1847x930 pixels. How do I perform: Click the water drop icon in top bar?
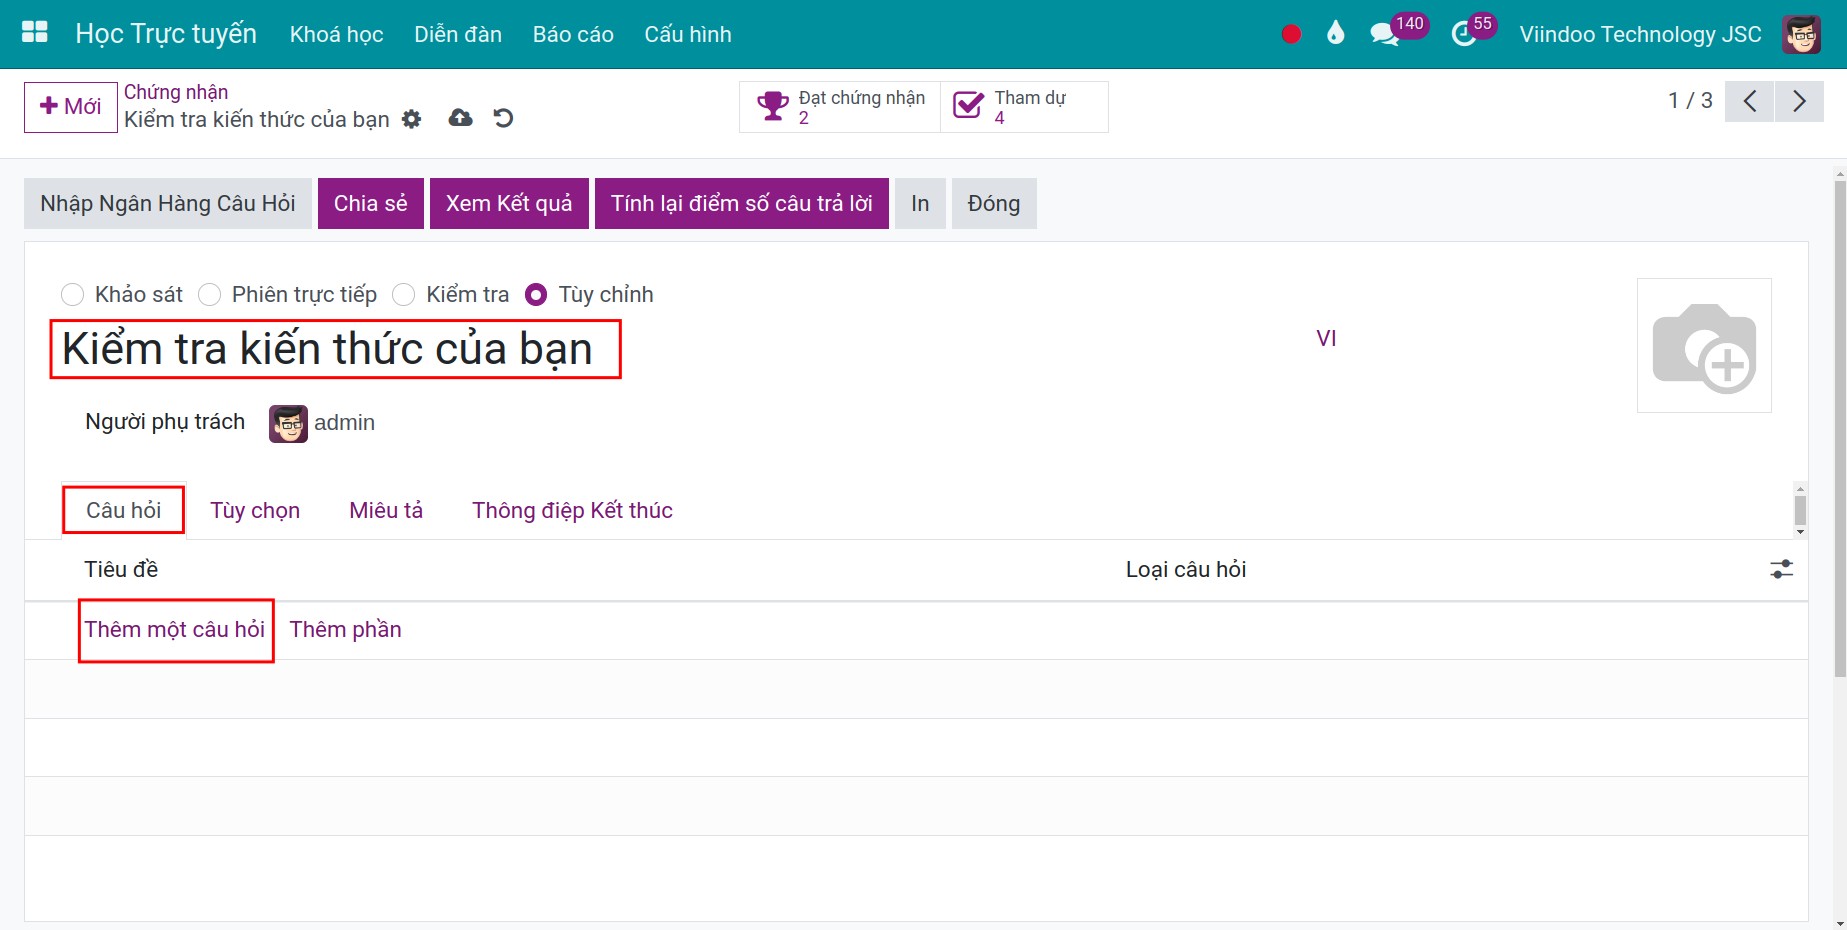(x=1335, y=33)
